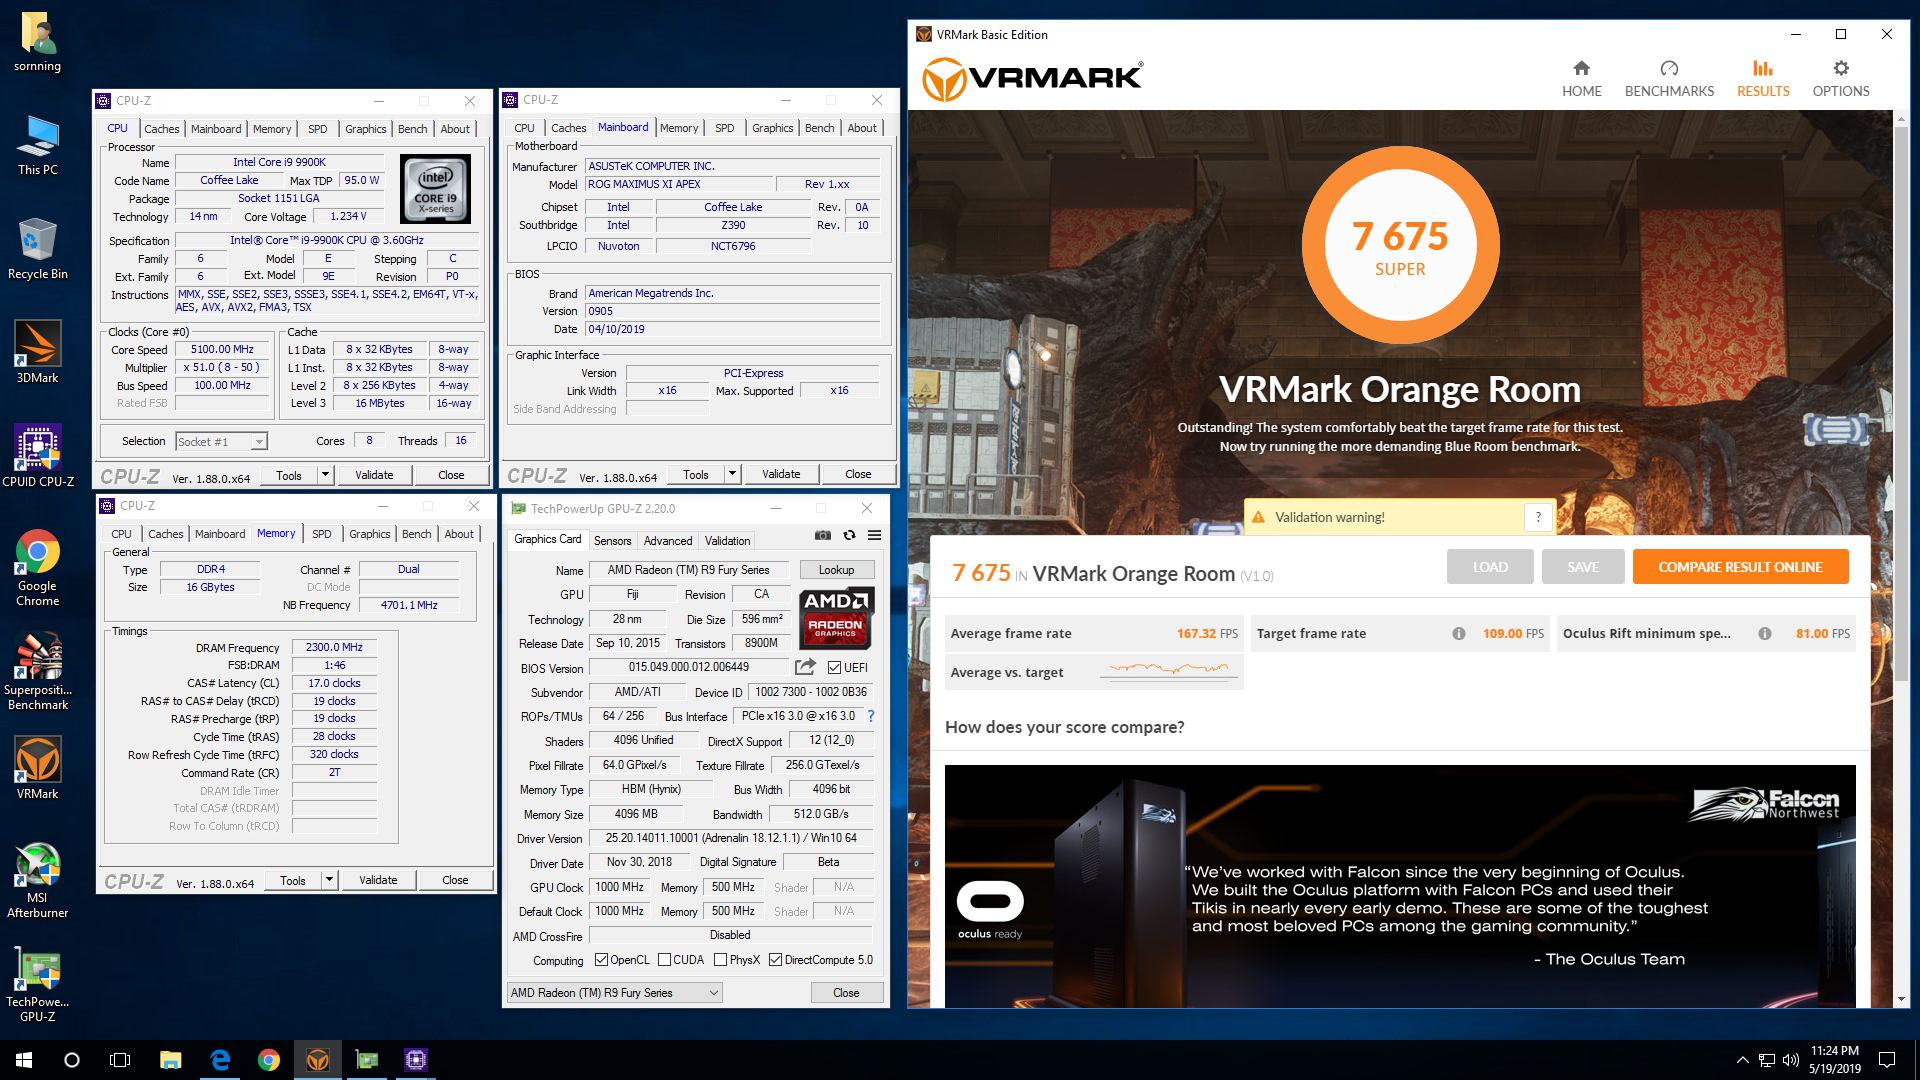Open GPU selection dropdown in GPU-Z

pos(615,993)
